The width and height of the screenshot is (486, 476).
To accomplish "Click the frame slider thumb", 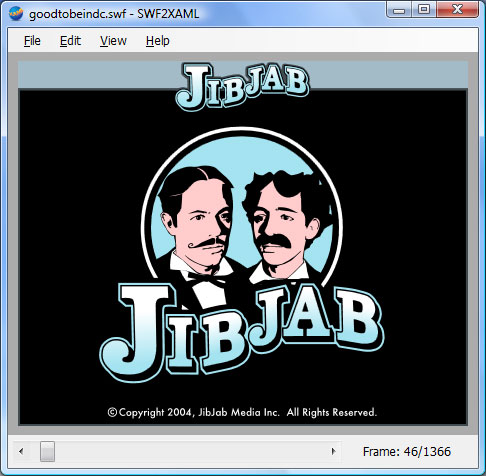I will (x=47, y=452).
